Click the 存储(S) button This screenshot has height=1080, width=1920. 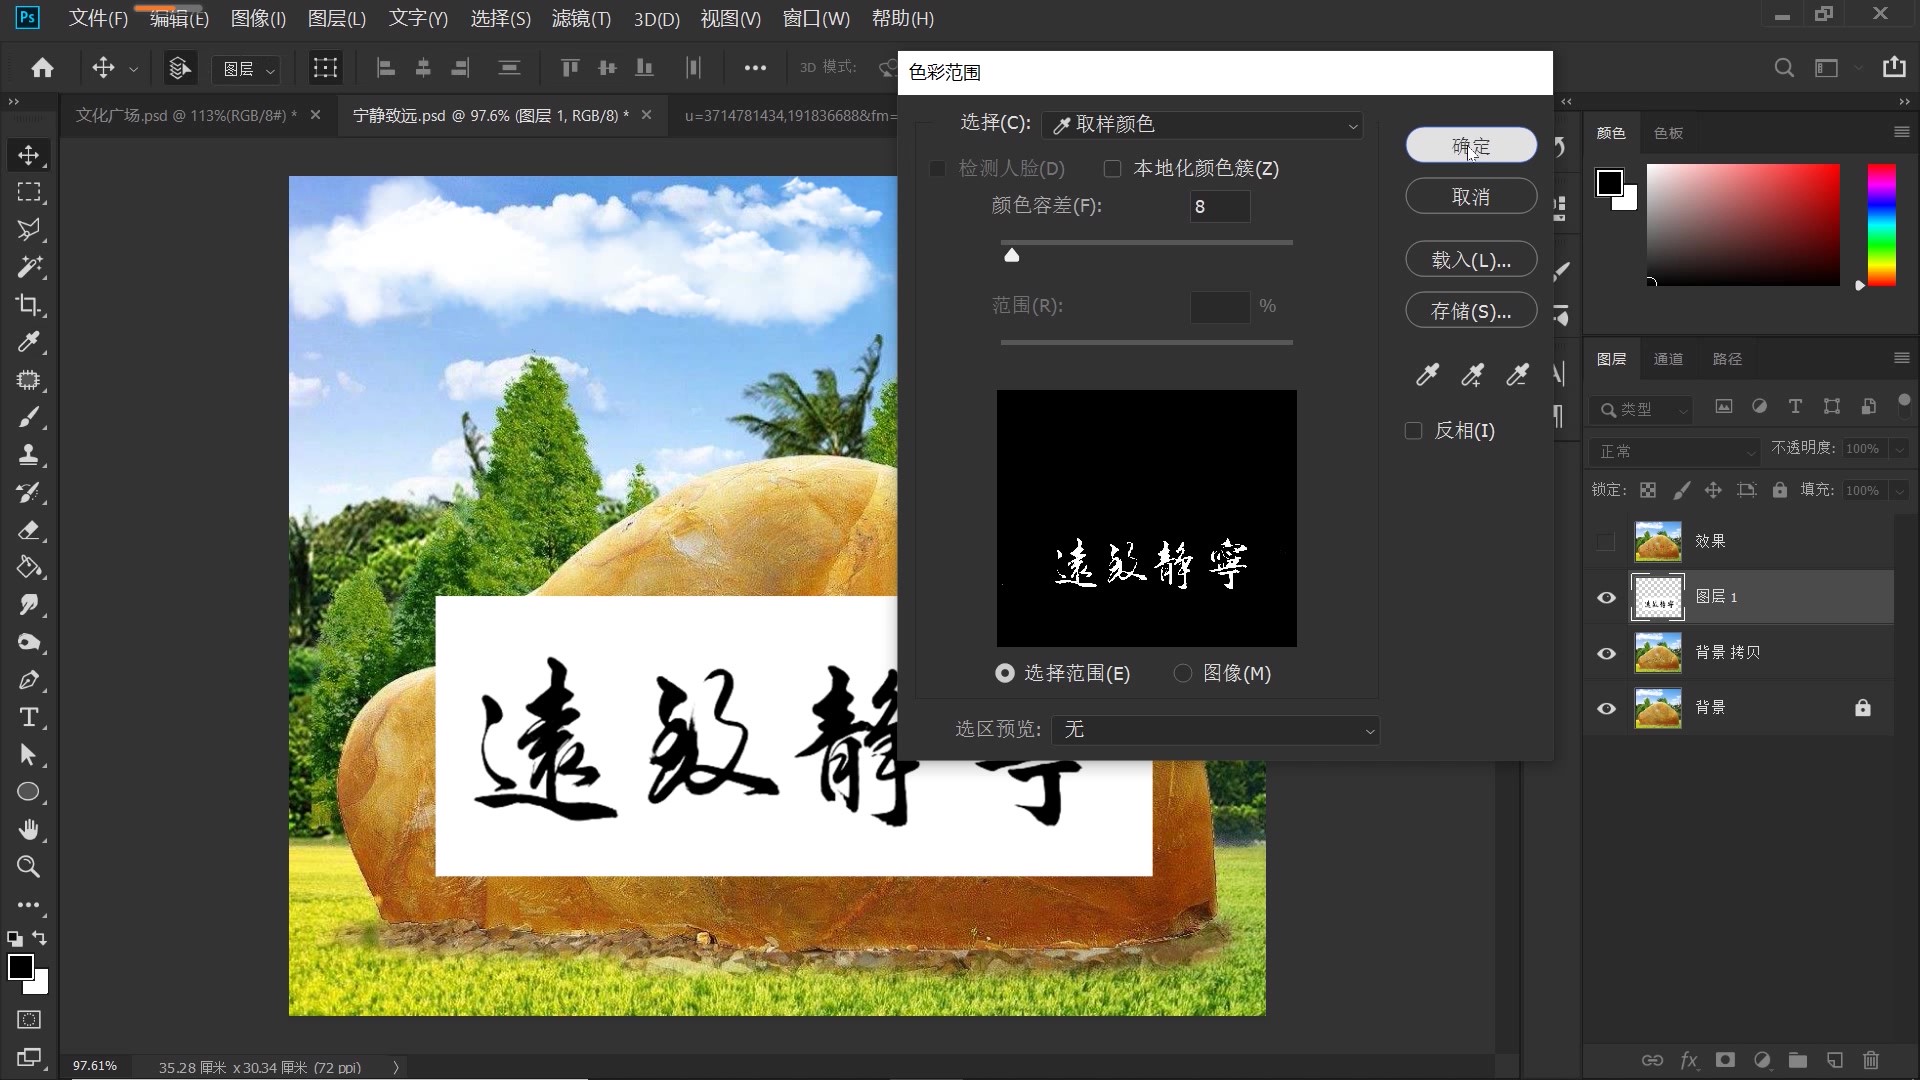(1471, 310)
